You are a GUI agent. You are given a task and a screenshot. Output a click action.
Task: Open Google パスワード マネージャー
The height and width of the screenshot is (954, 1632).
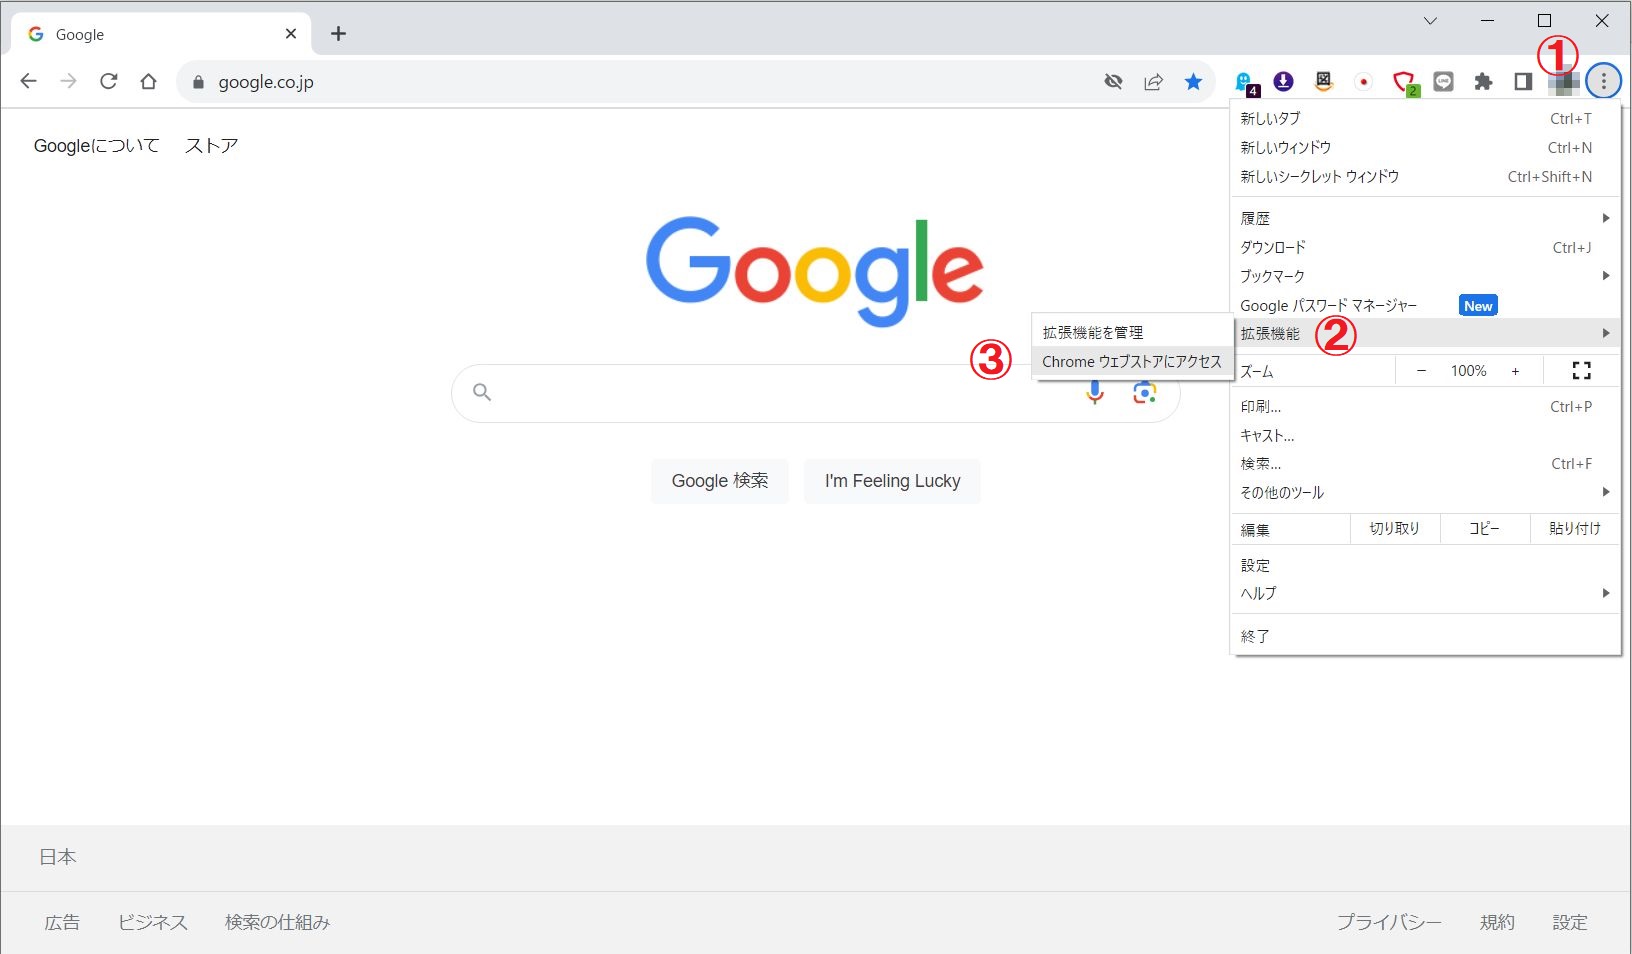click(x=1425, y=305)
